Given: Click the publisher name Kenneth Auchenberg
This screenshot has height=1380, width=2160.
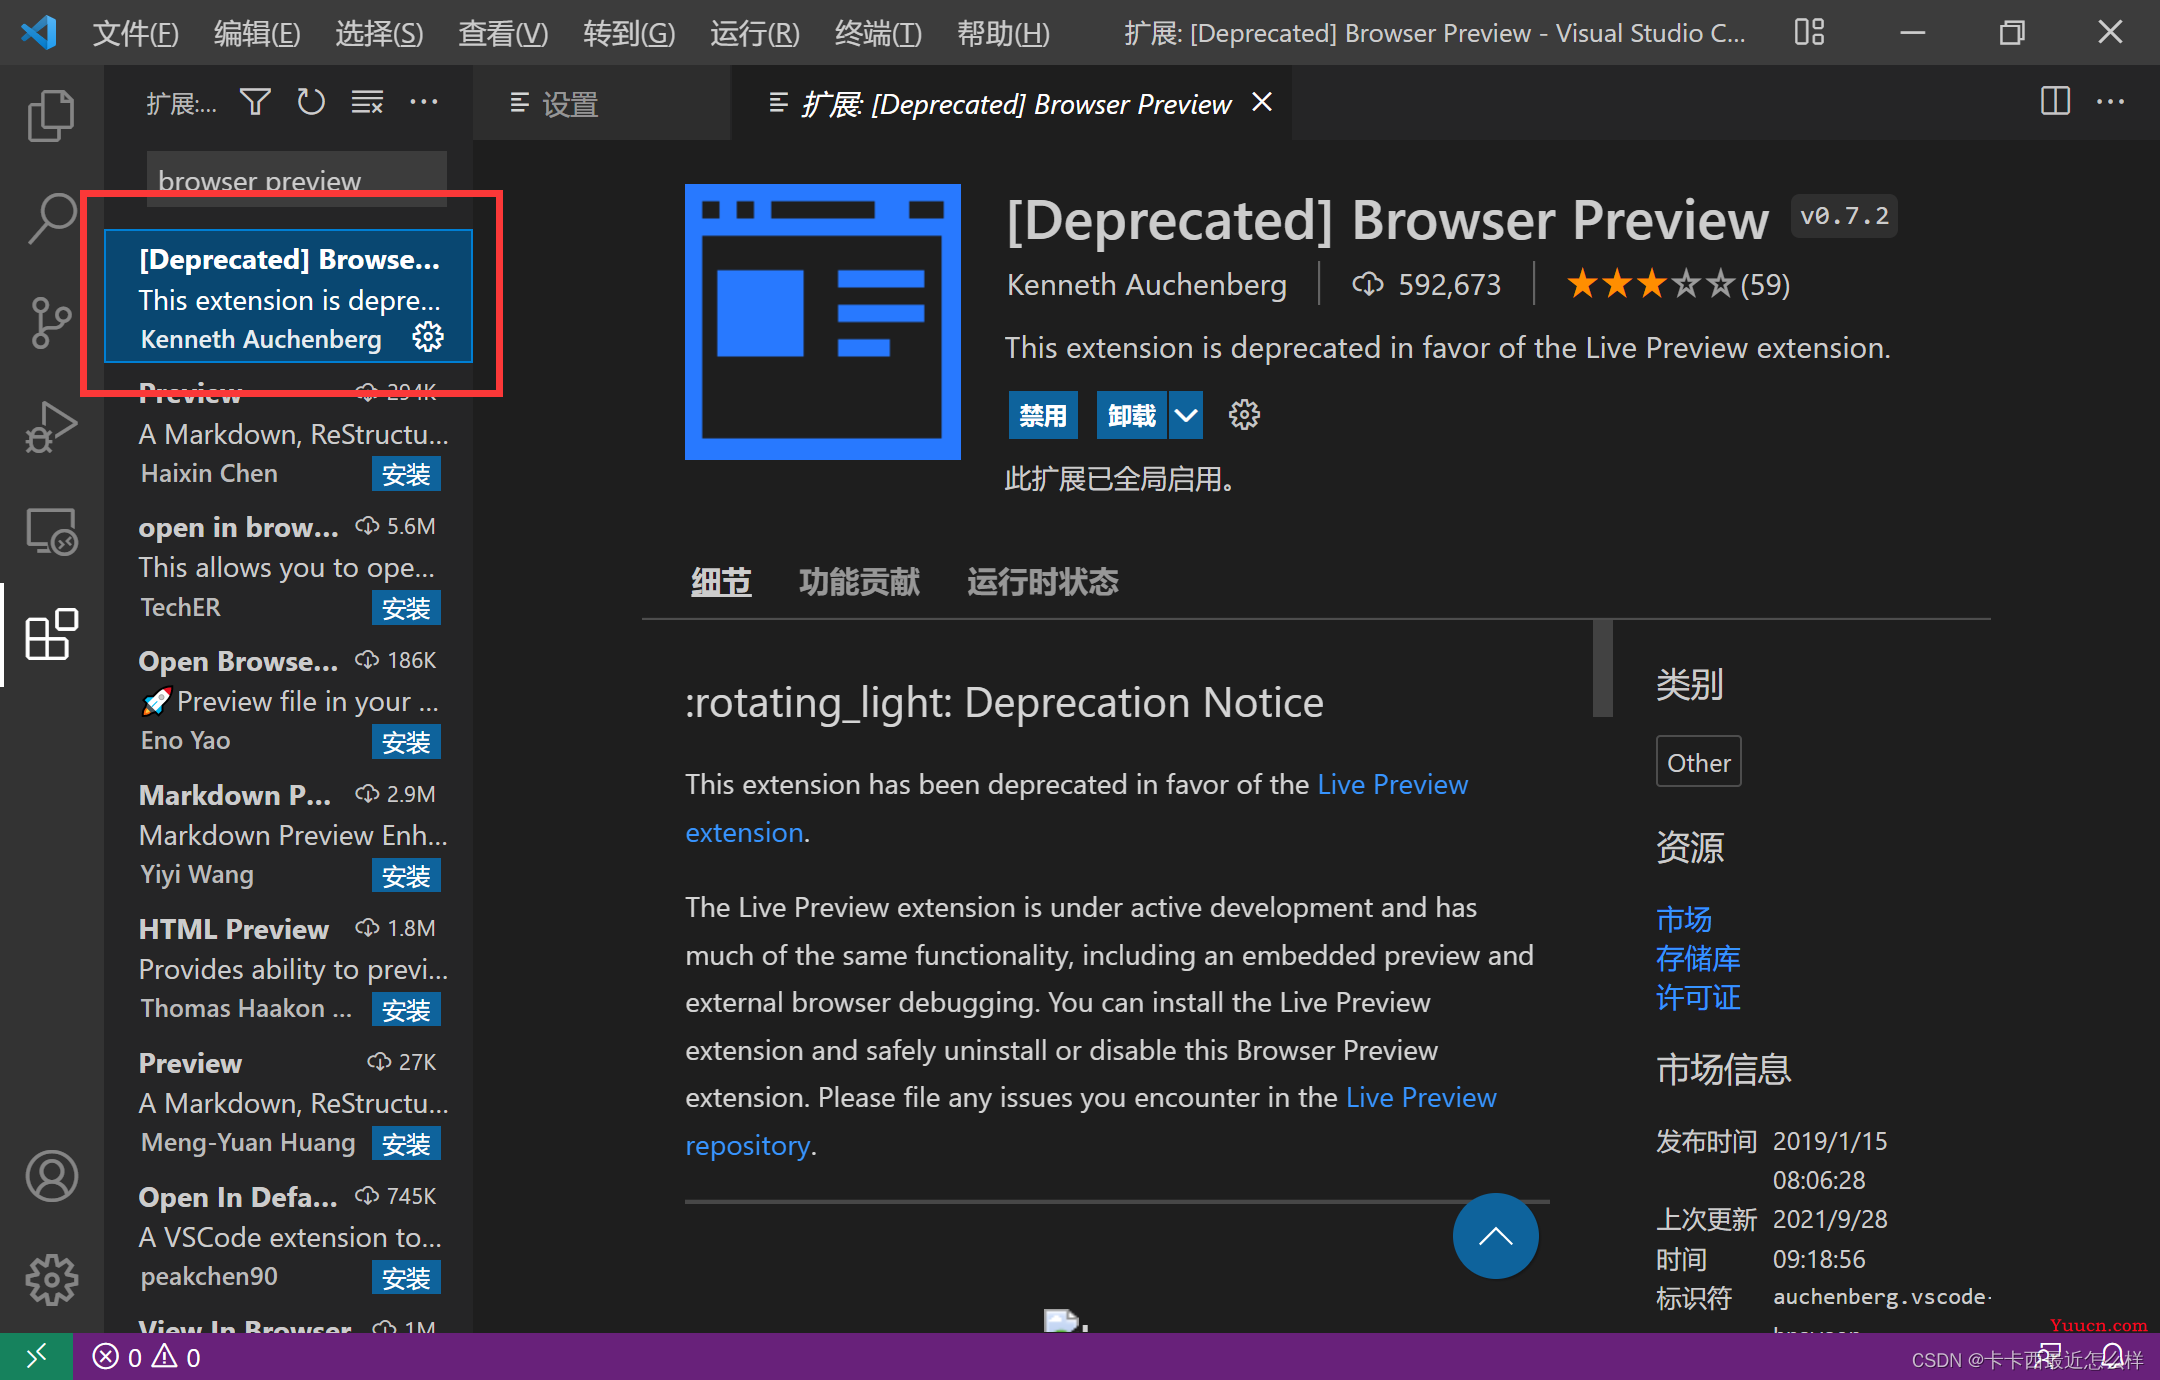Looking at the screenshot, I should [1147, 285].
